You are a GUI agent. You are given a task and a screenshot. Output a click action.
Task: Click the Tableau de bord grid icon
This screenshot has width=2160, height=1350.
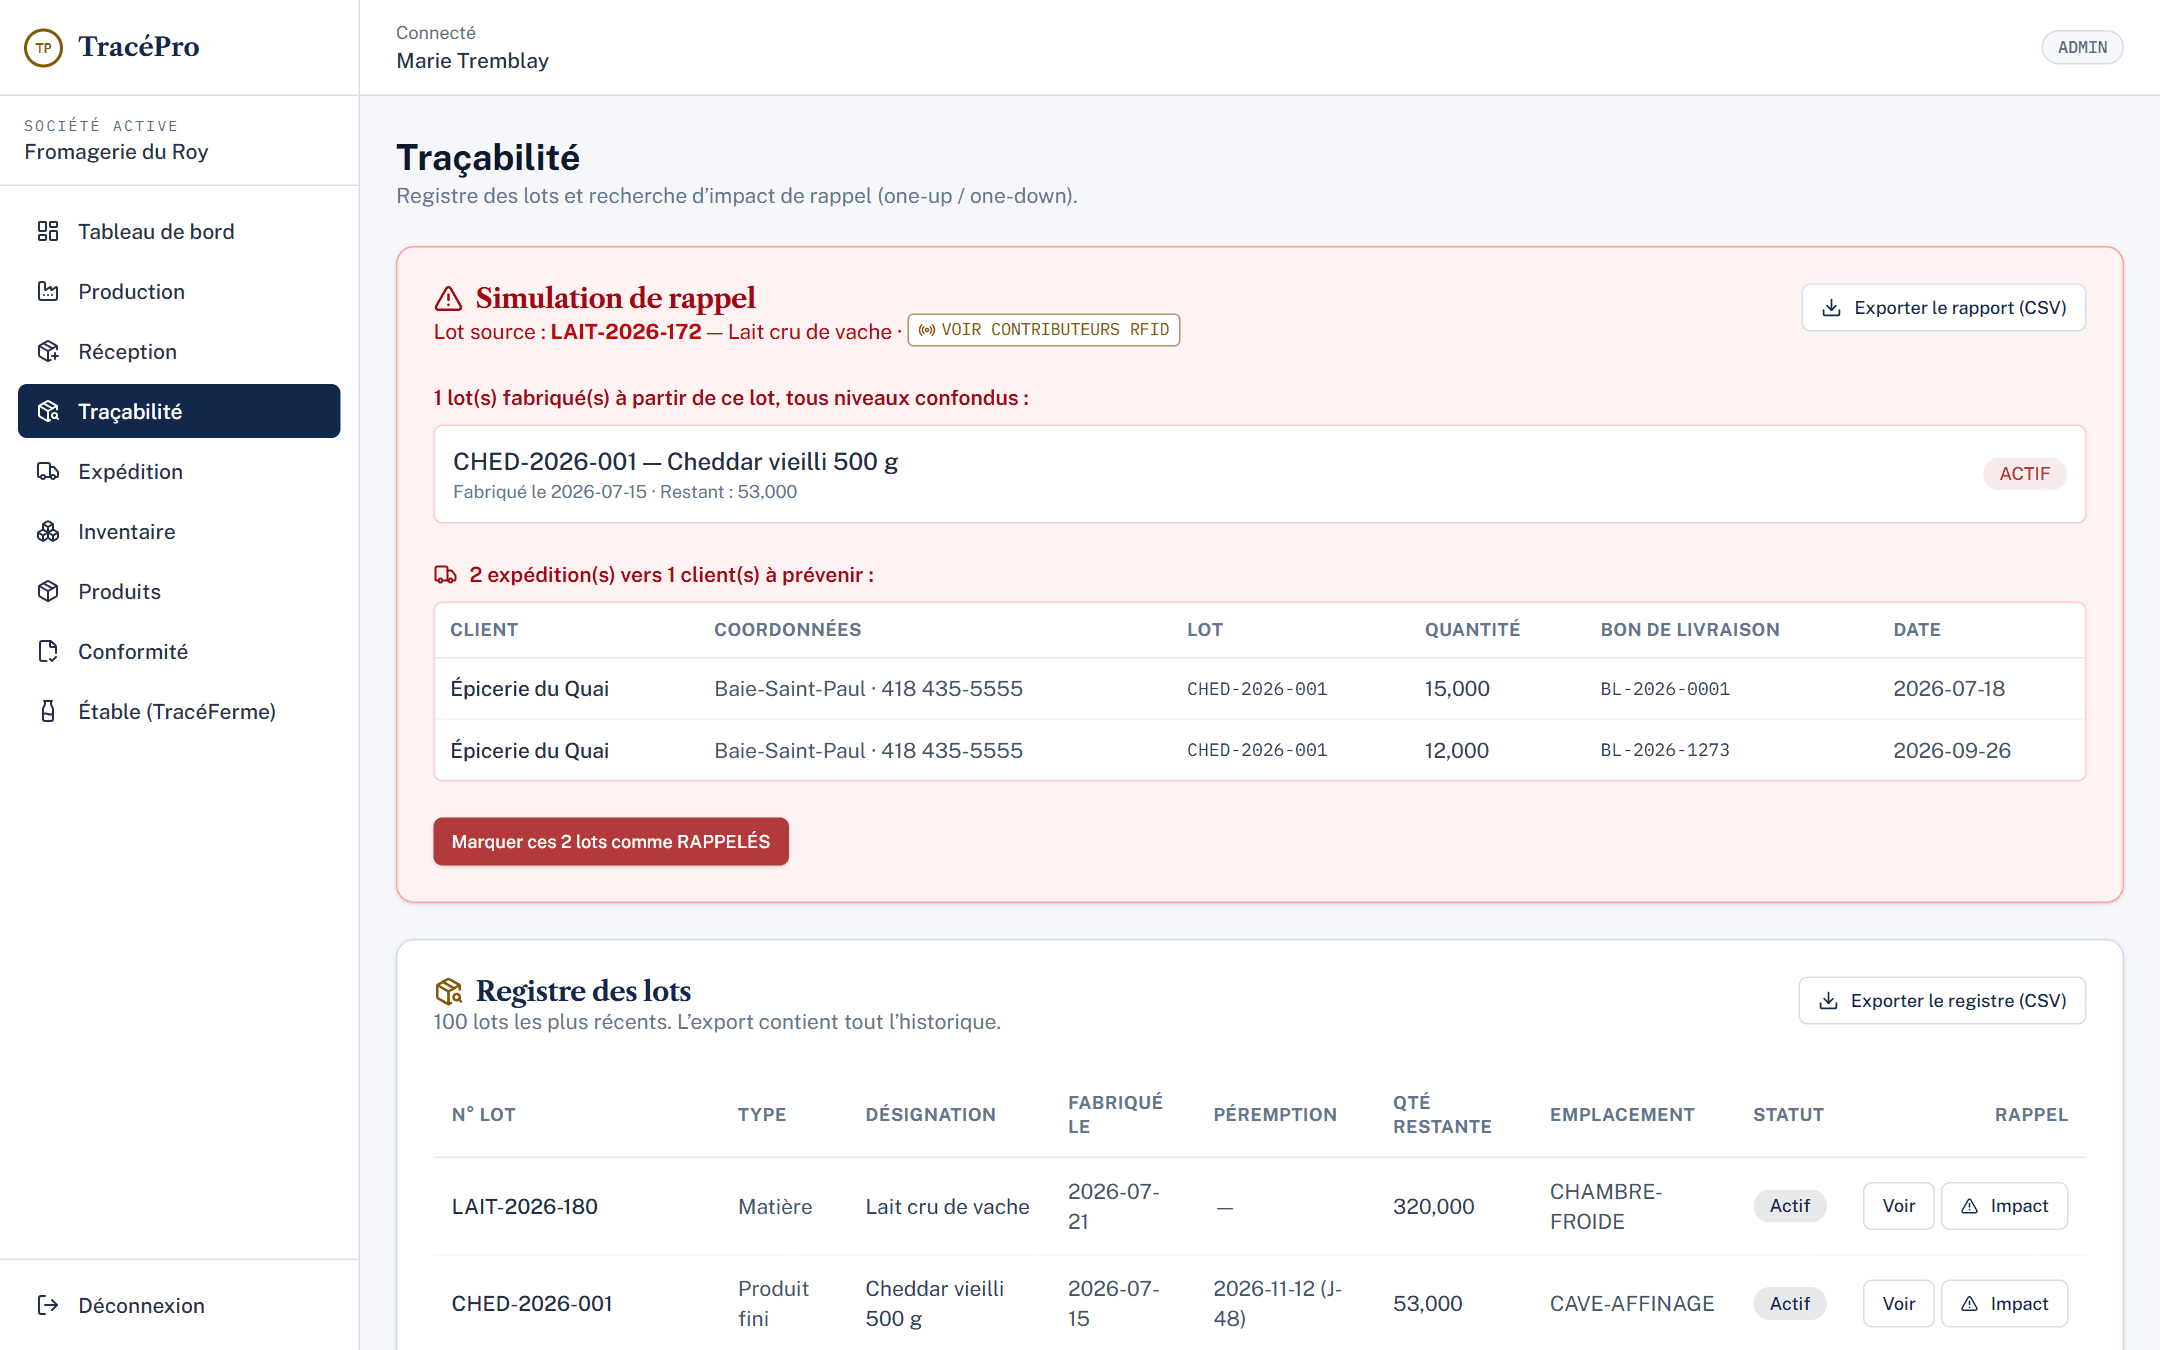[48, 231]
